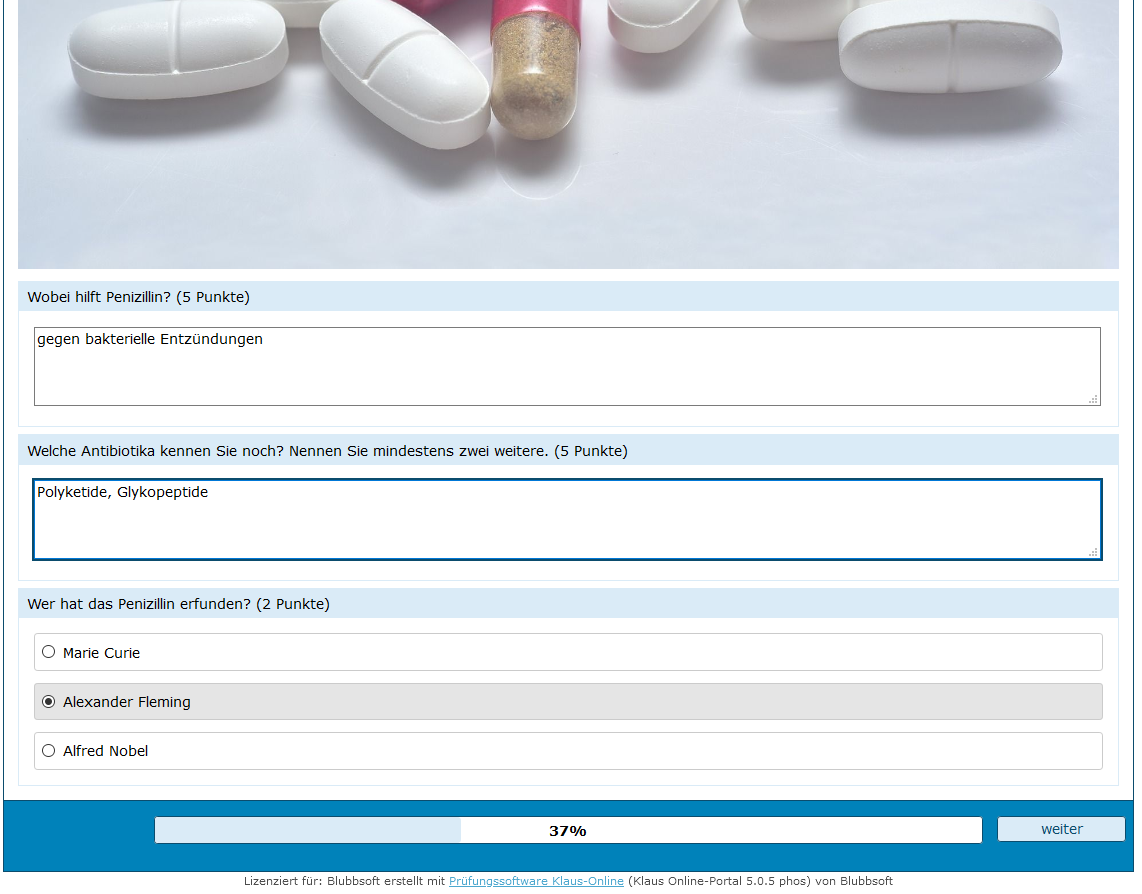
Task: Click into the 'Polyketide, Glykopeptide' answer box
Action: 566,520
